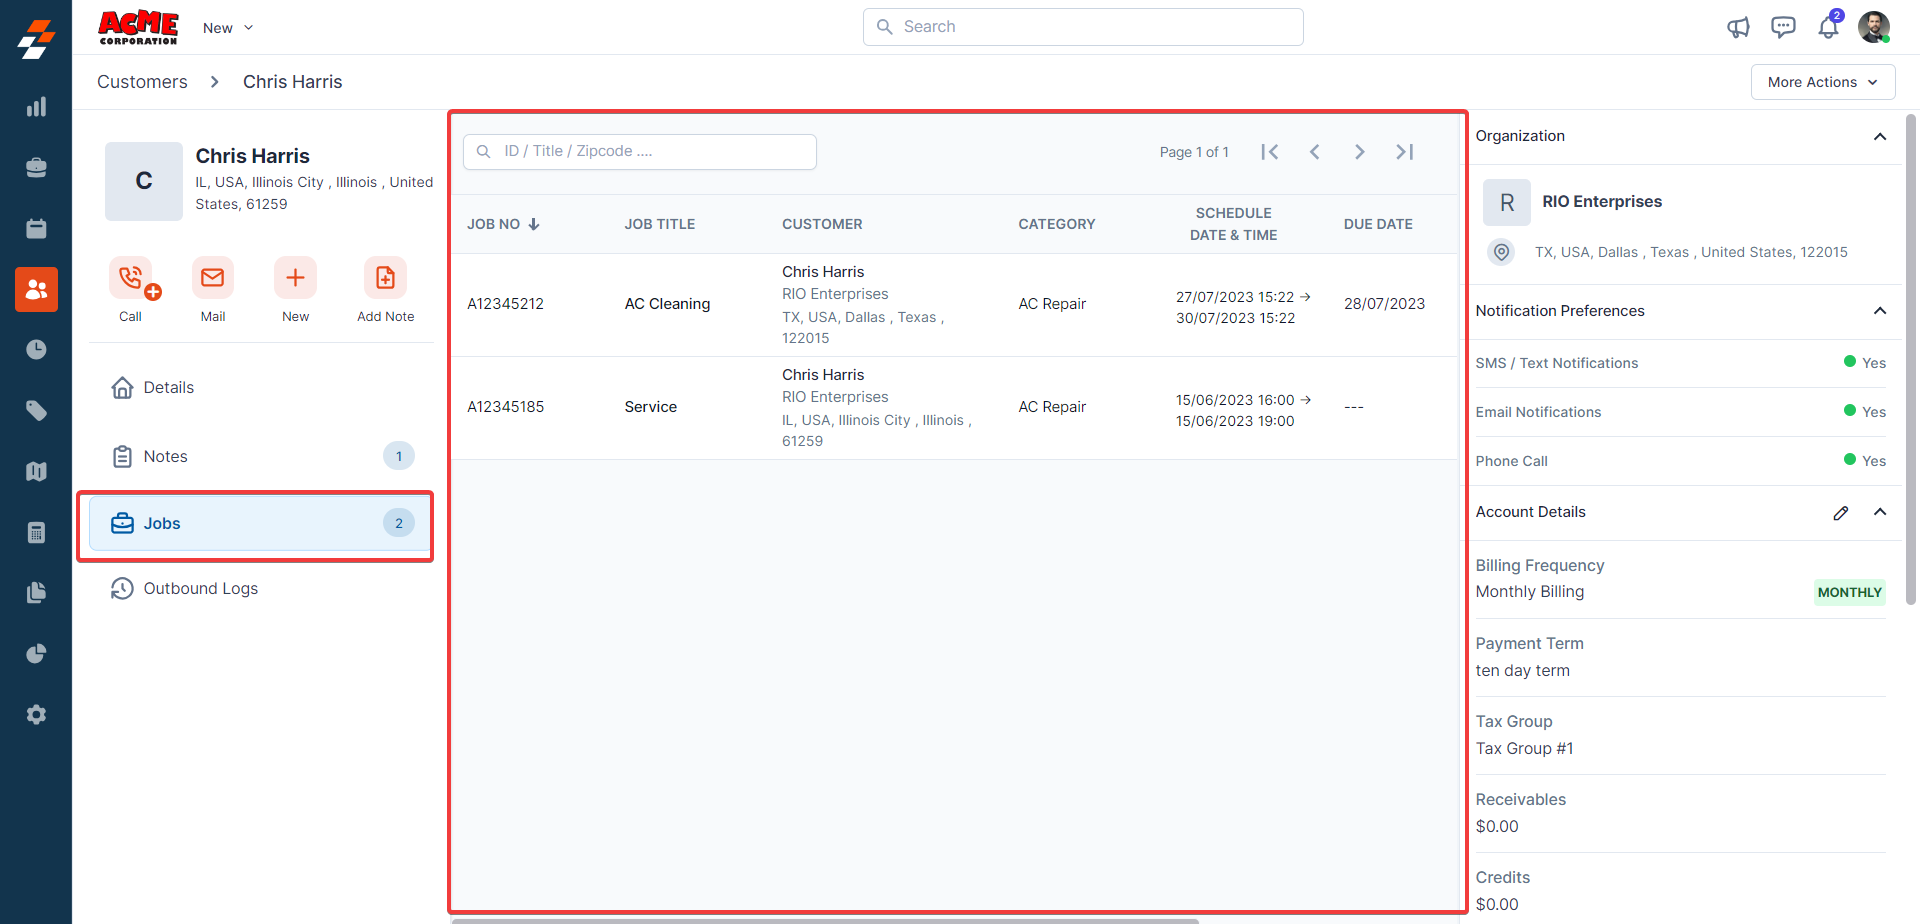This screenshot has width=1920, height=924.
Task: Open the notifications bell icon
Action: (x=1828, y=27)
